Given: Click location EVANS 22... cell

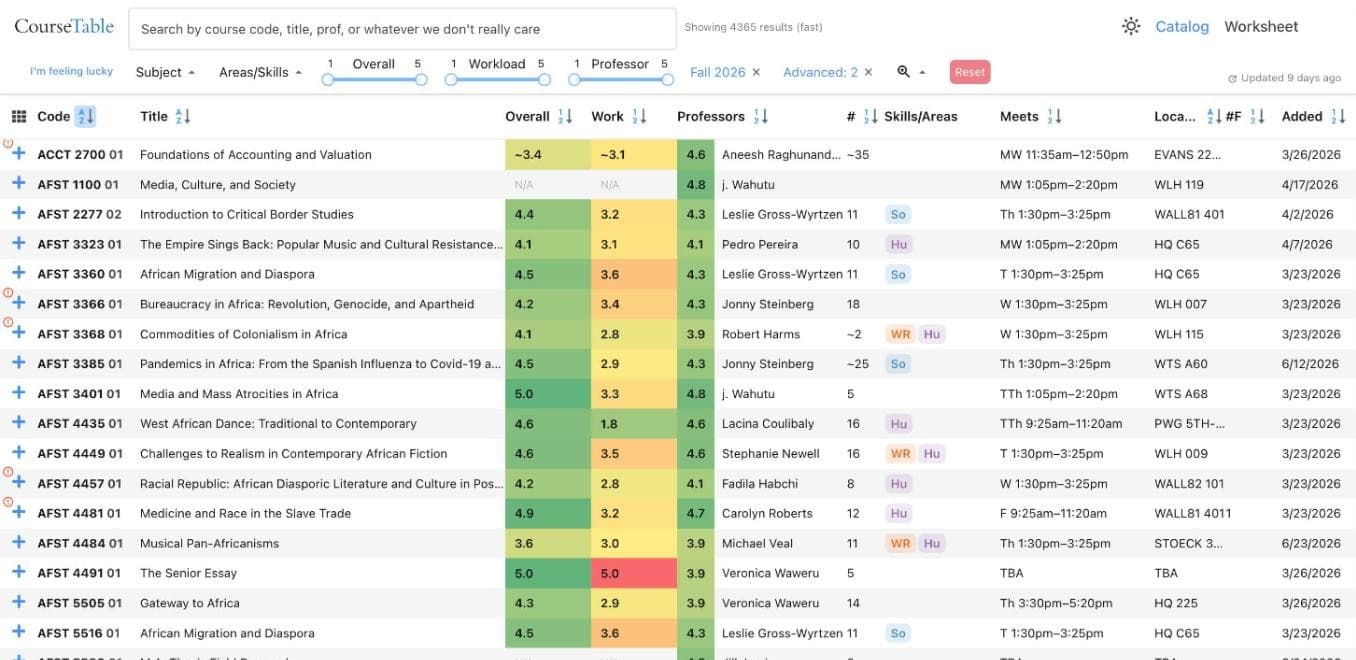Looking at the screenshot, I should point(1188,154).
